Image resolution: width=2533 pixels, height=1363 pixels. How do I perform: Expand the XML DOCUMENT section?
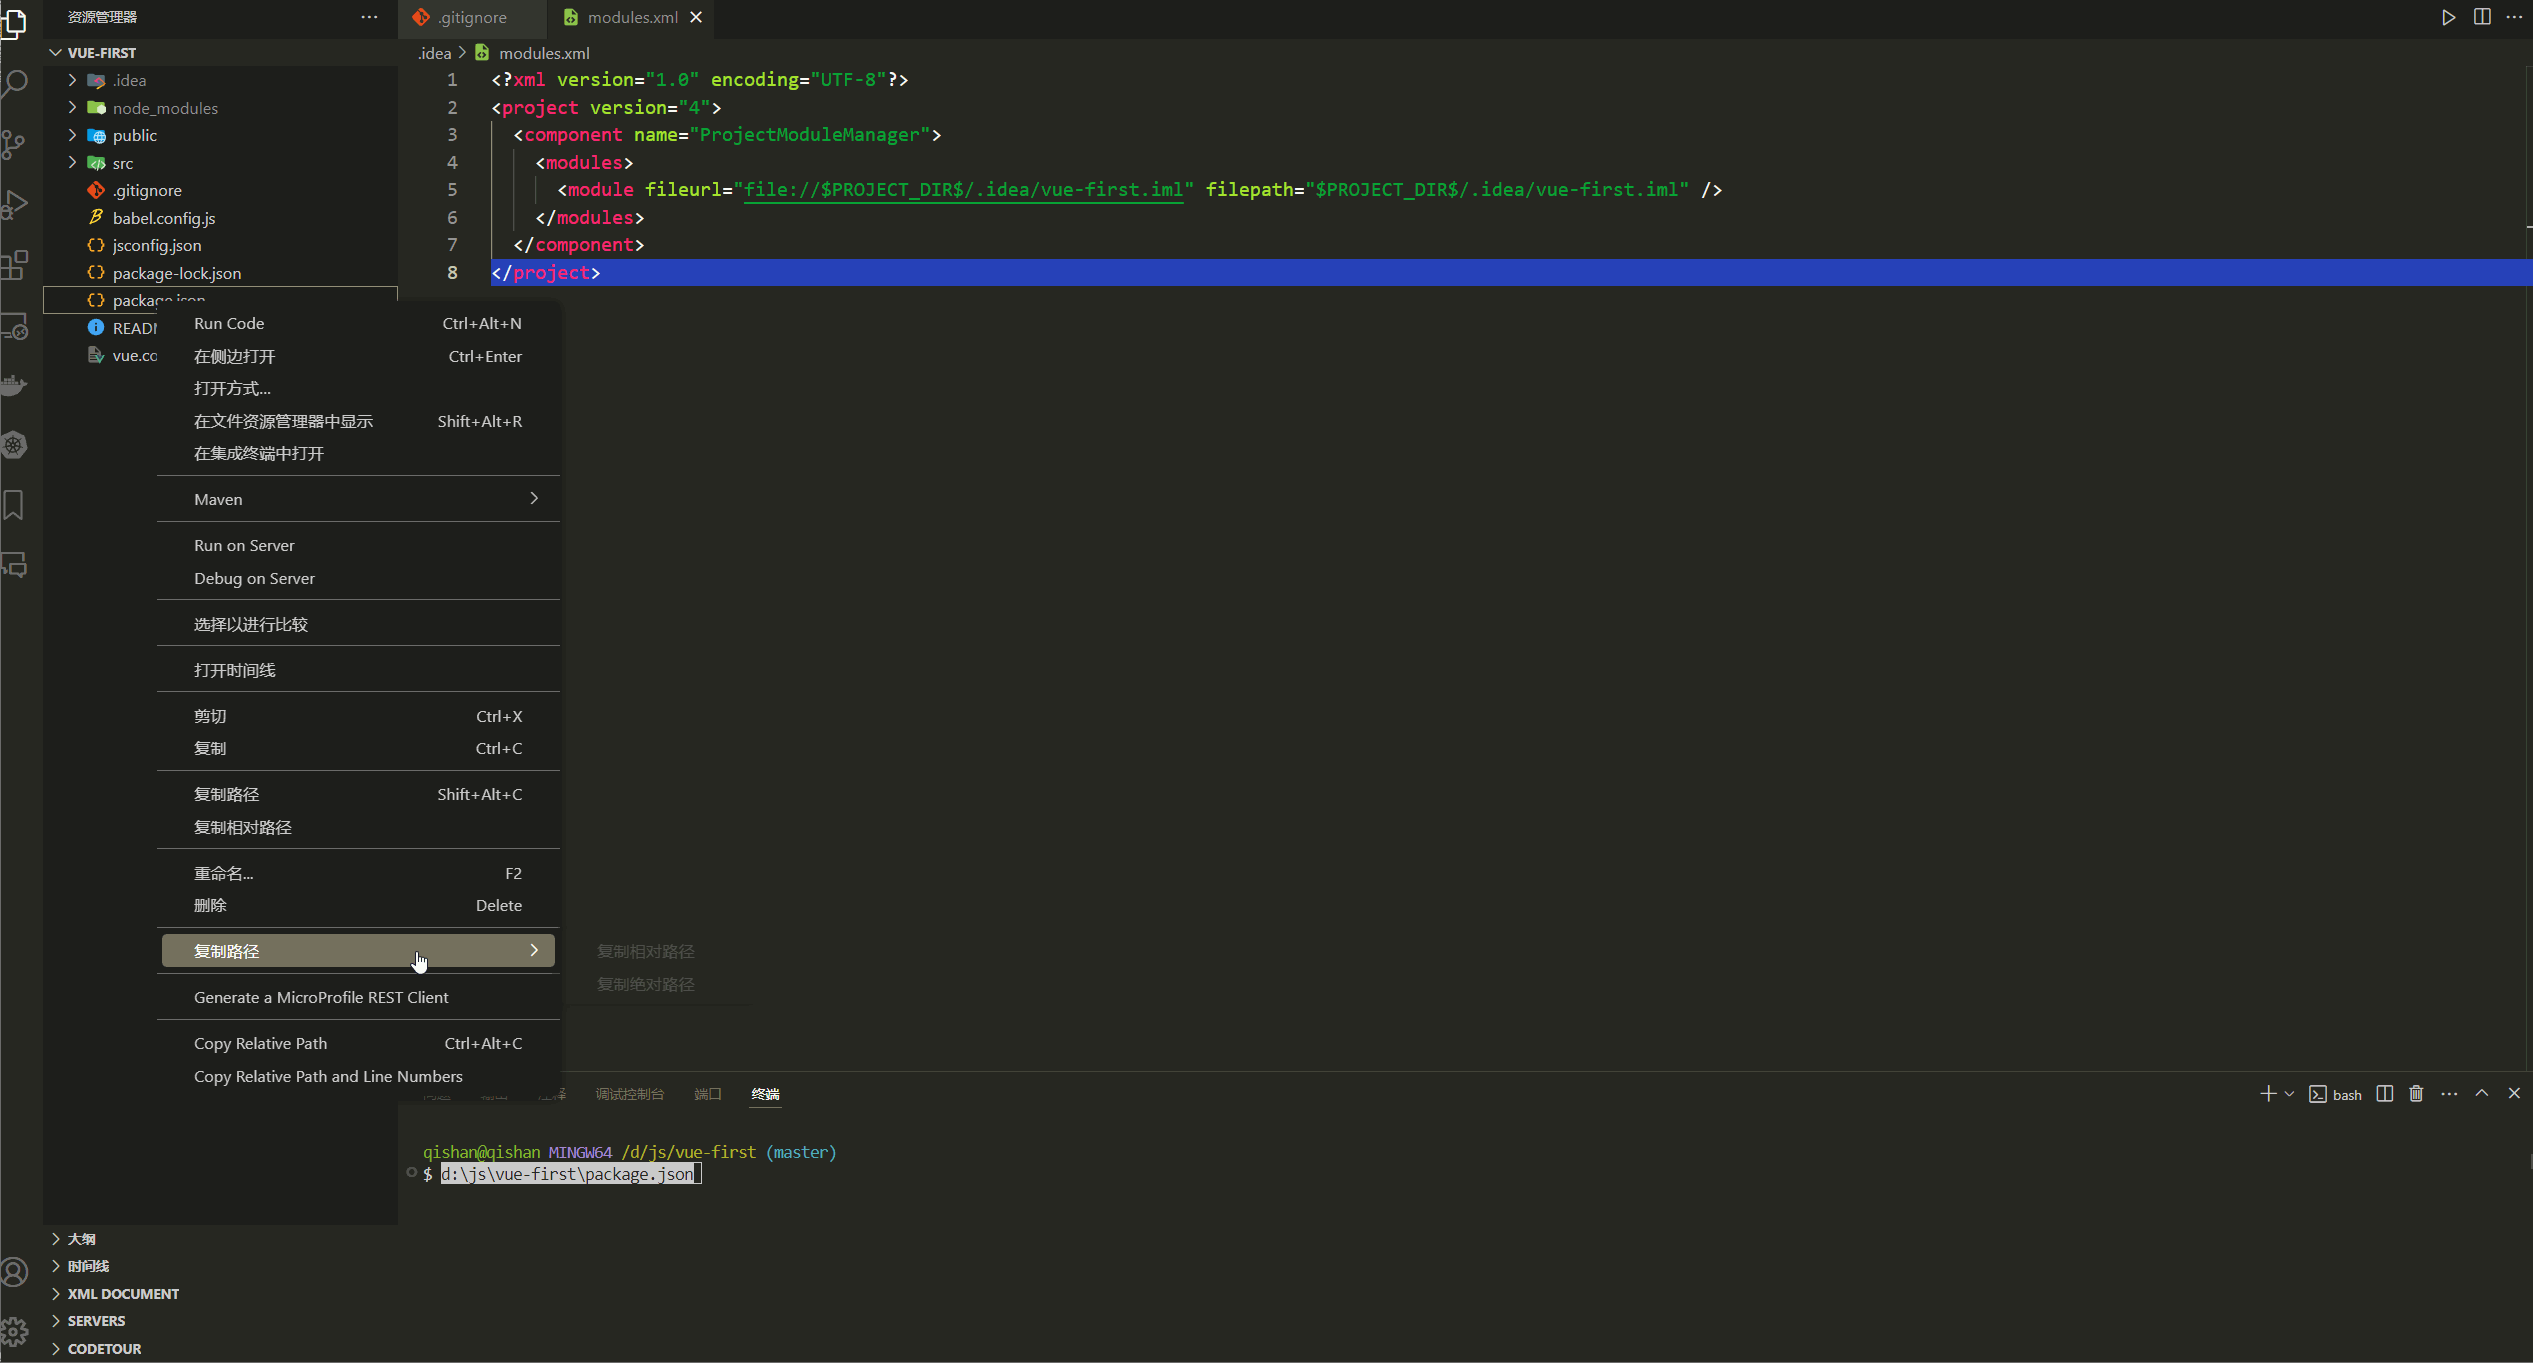[x=123, y=1294]
